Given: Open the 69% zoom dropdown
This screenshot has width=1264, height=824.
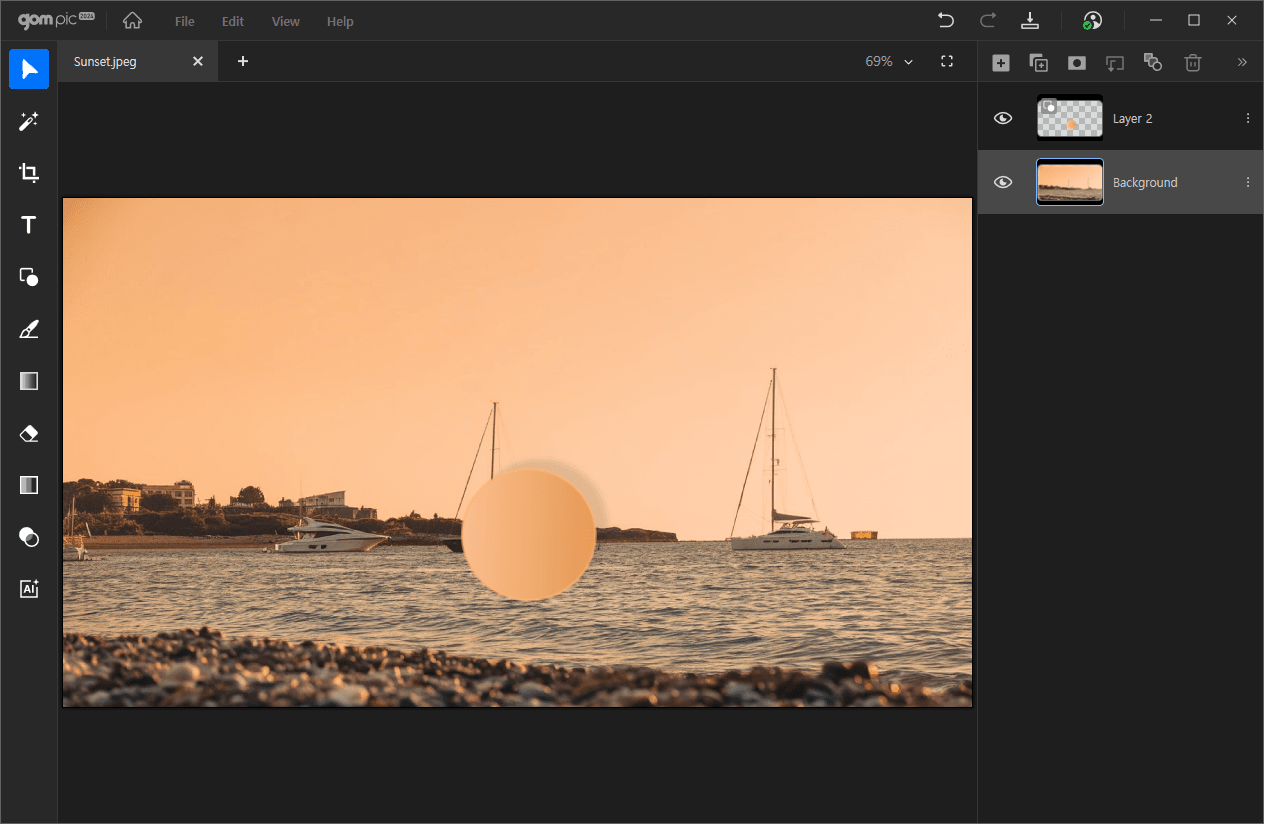Looking at the screenshot, I should tap(889, 61).
